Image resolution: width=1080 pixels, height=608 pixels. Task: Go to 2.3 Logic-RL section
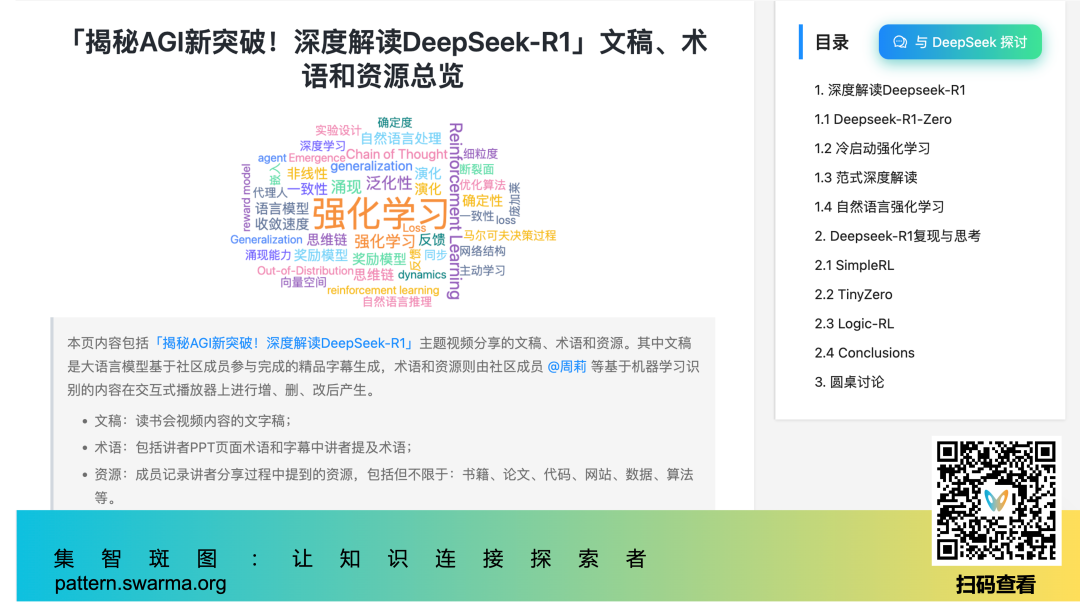click(x=854, y=324)
